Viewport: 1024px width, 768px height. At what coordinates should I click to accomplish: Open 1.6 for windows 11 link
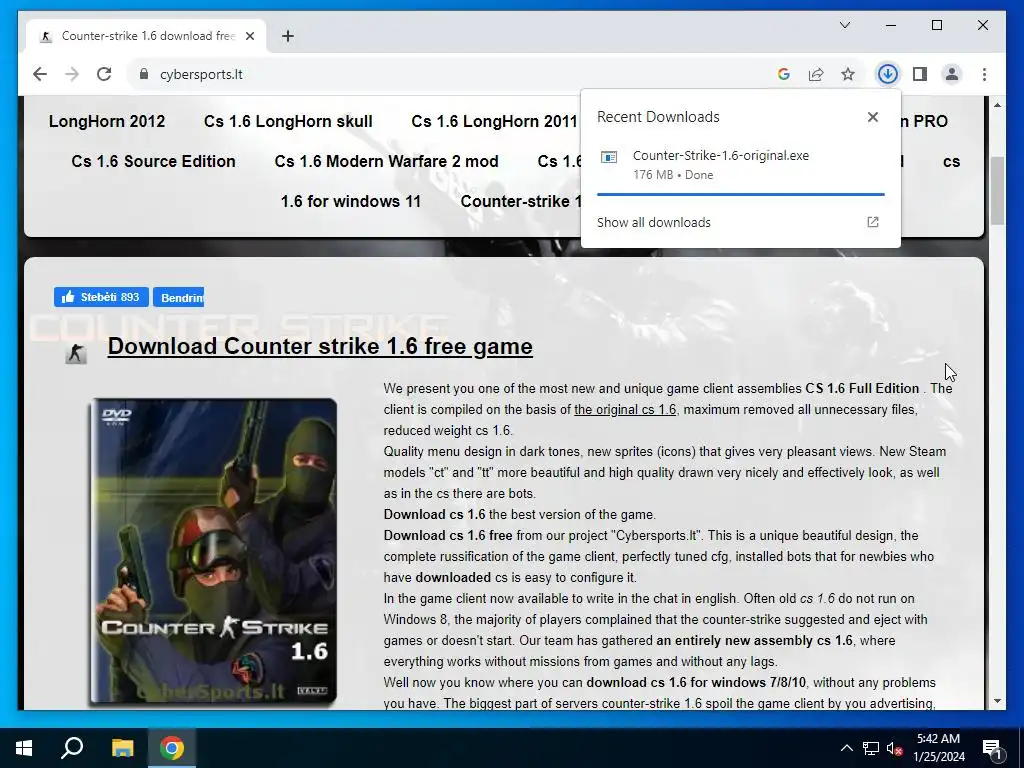pyautogui.click(x=351, y=201)
